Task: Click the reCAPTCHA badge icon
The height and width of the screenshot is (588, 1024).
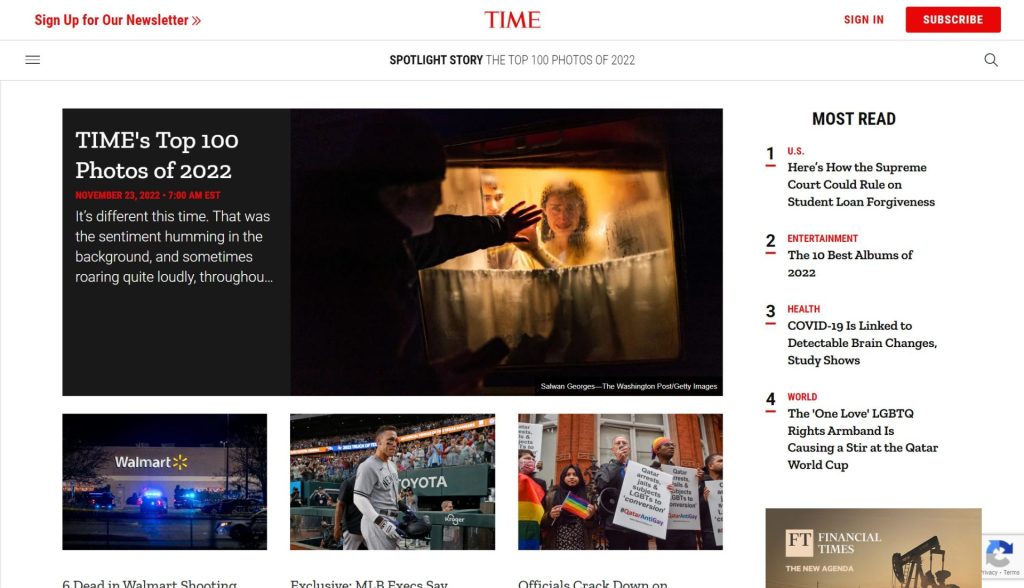Action: pos(999,555)
